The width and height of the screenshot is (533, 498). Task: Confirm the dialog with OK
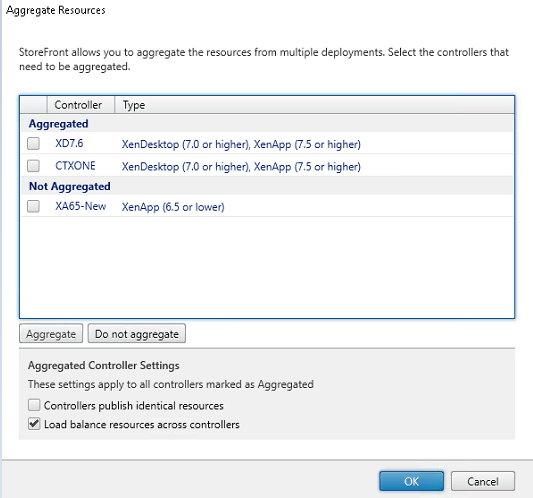point(411,481)
